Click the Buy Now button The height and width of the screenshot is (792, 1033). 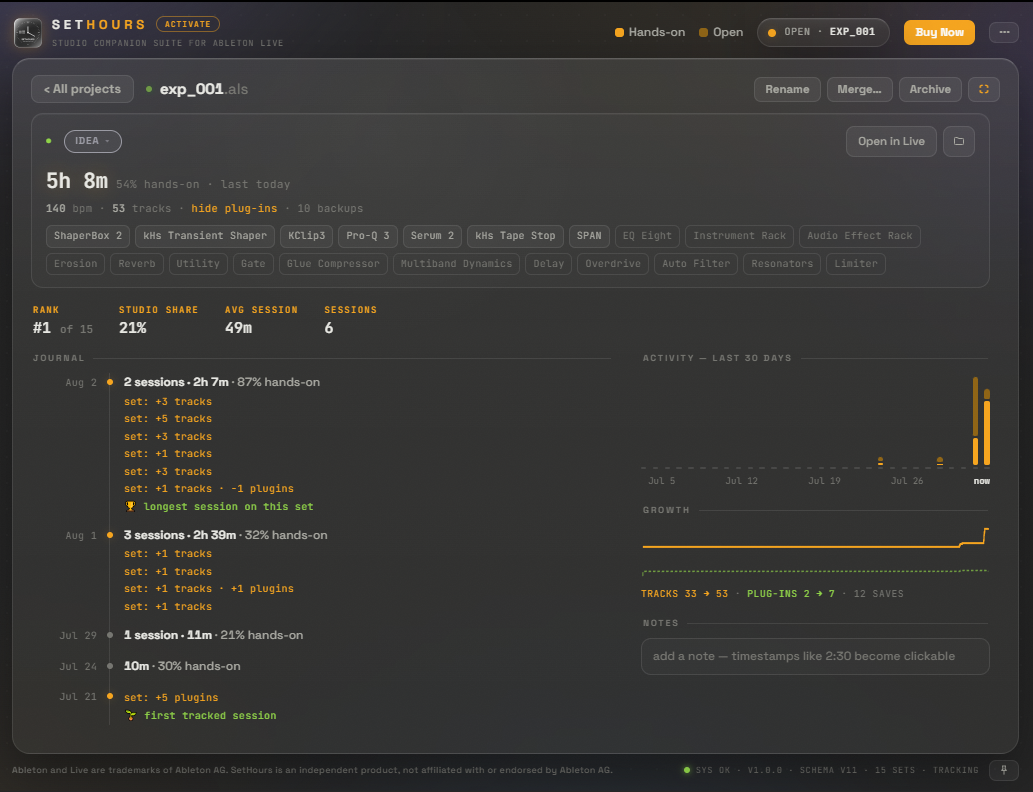click(x=939, y=32)
